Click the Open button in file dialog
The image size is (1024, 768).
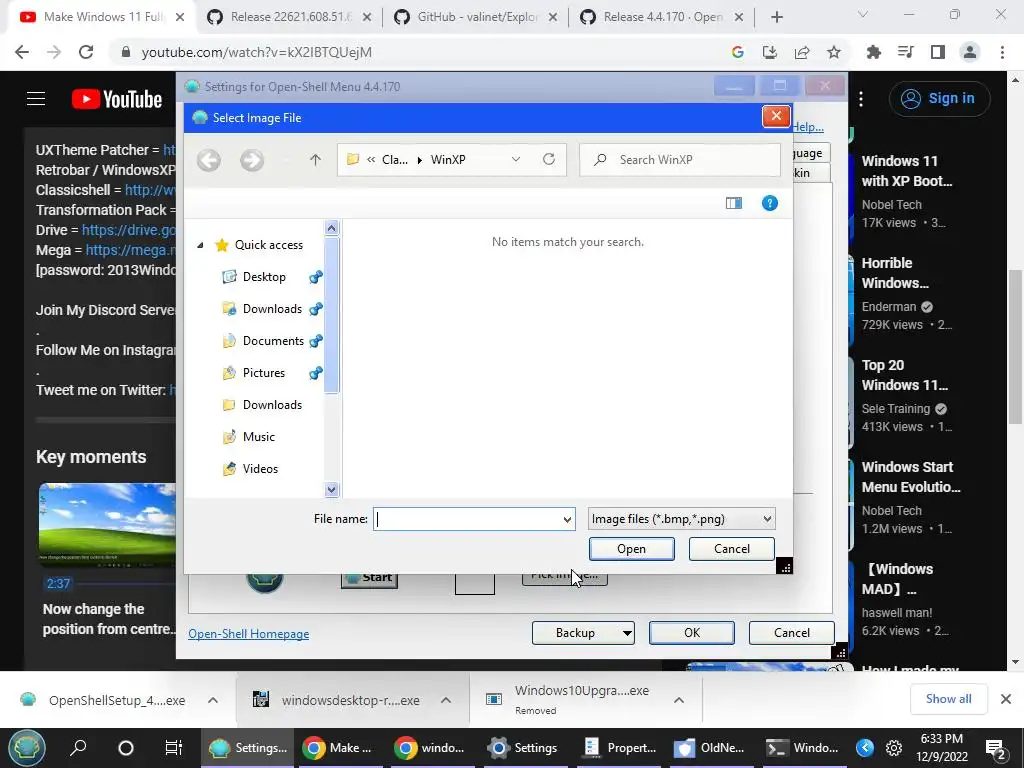pyautogui.click(x=632, y=549)
